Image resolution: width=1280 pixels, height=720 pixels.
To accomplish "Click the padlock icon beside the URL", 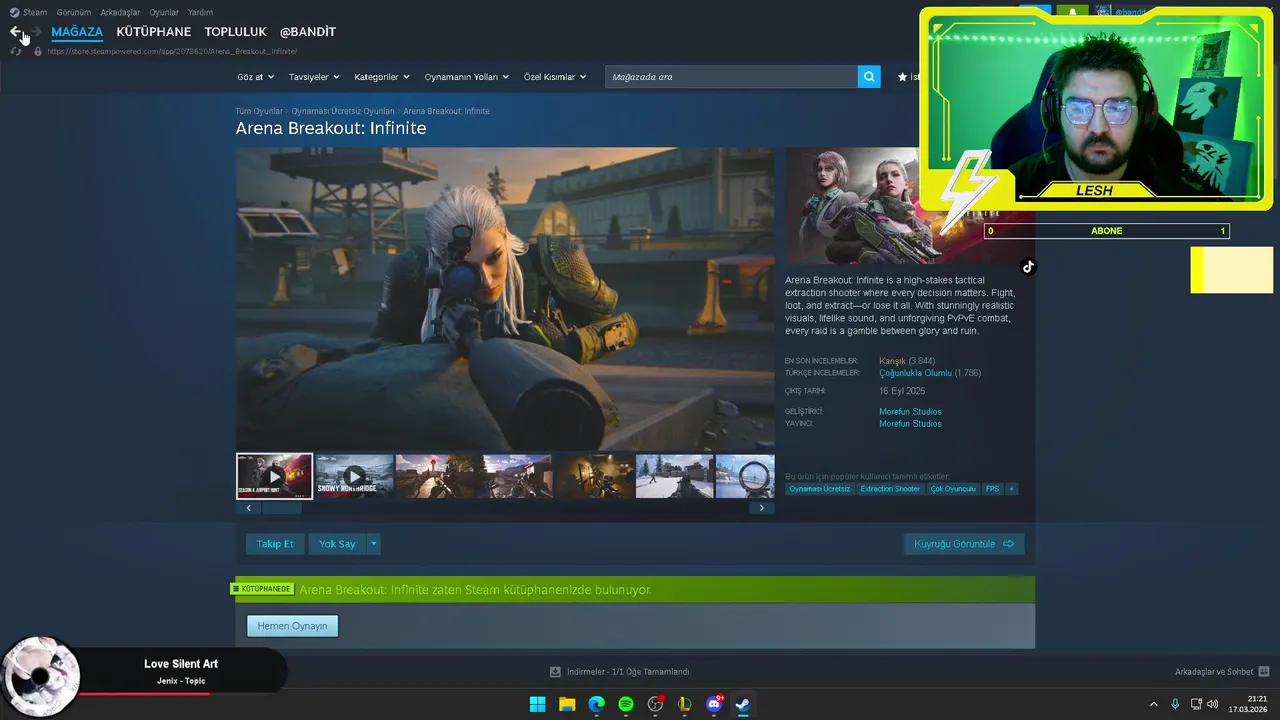I will (38, 51).
